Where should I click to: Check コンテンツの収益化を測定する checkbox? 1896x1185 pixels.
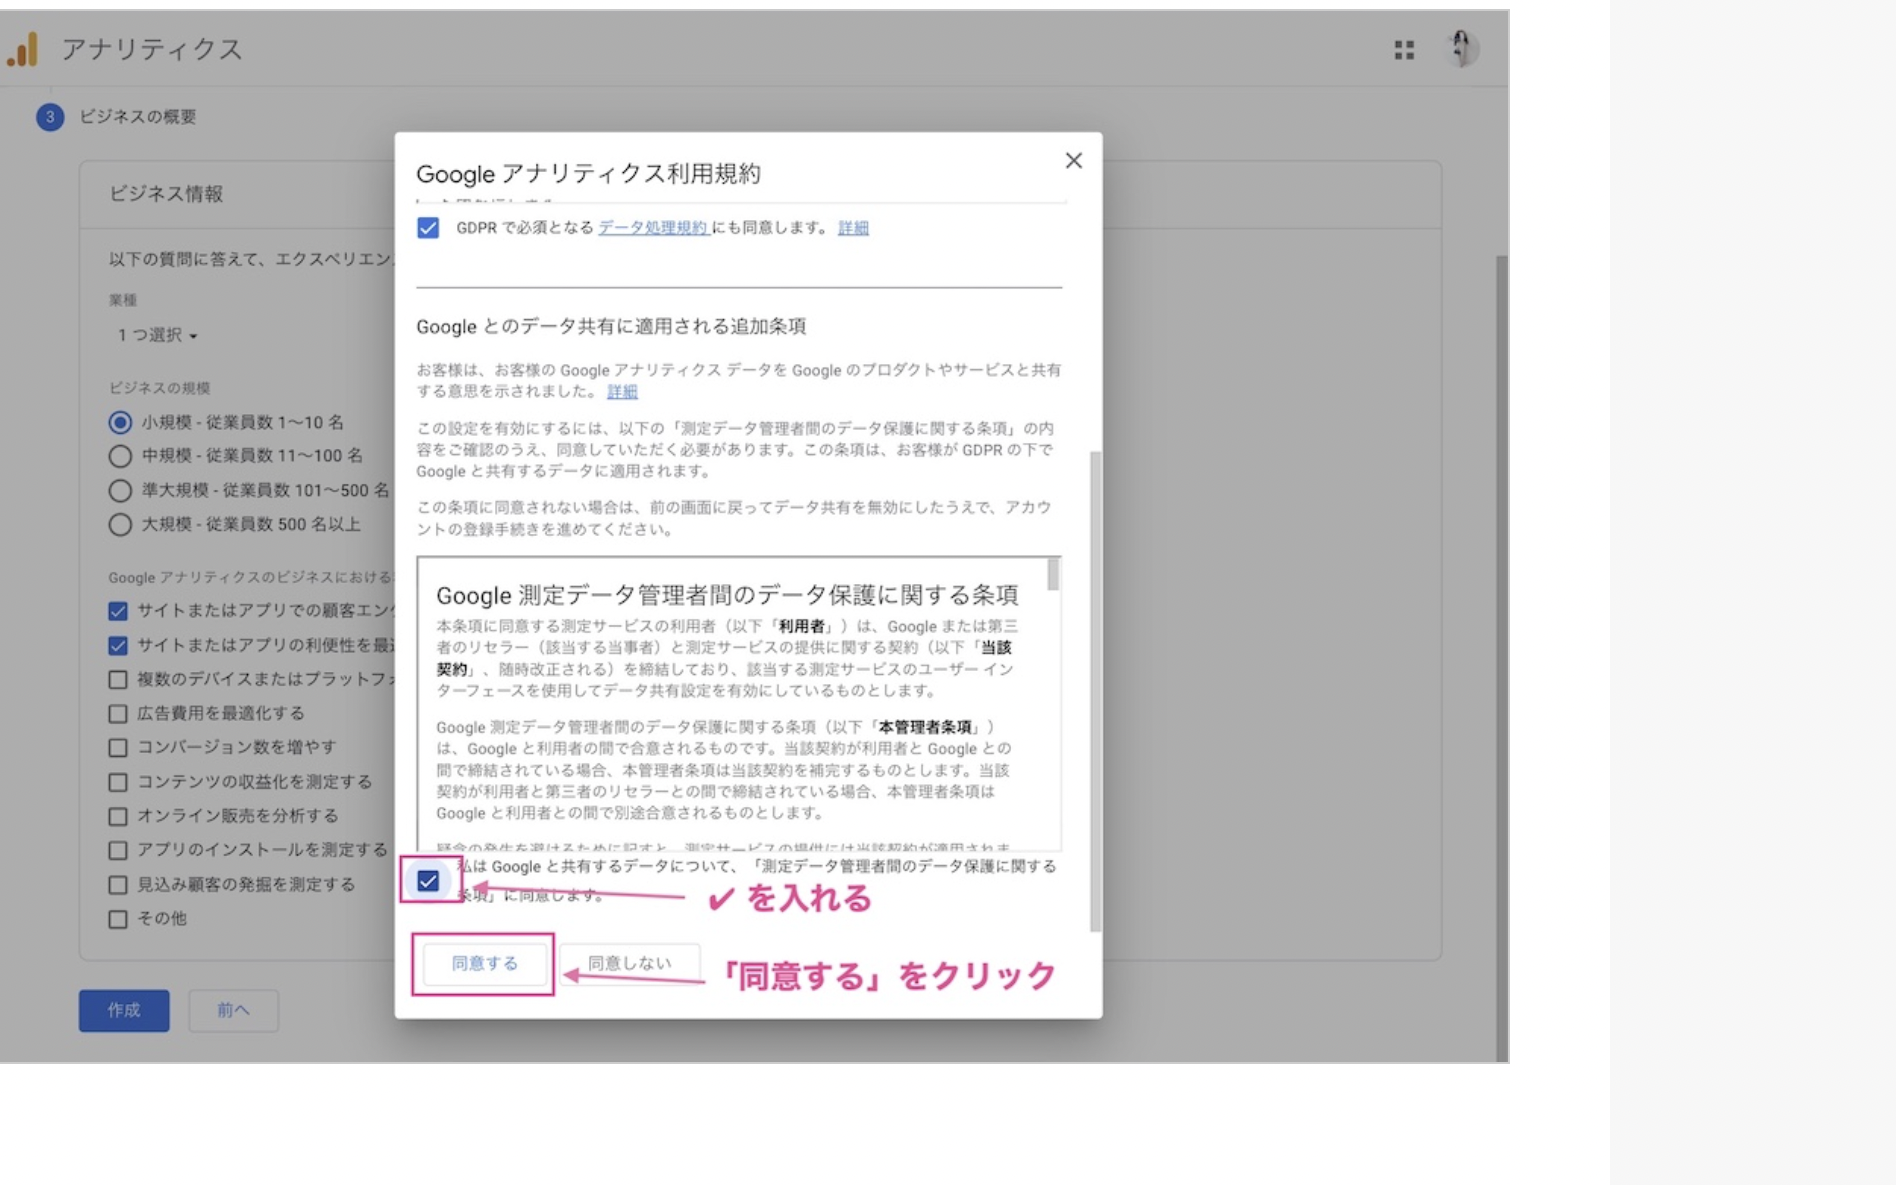118,782
